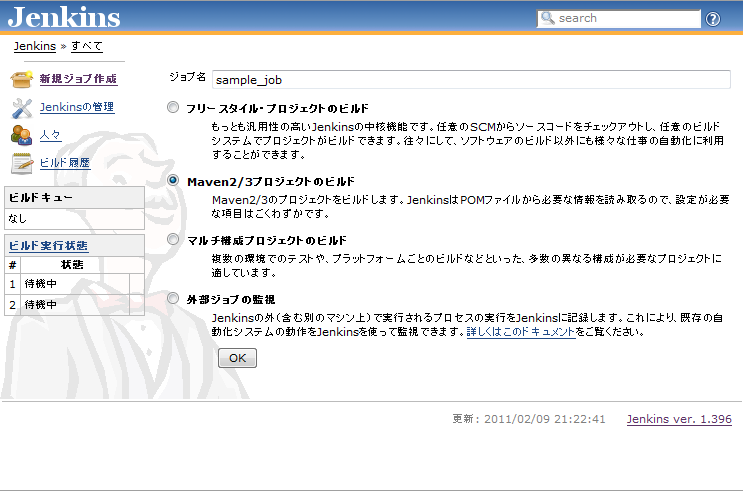Click the Jenkinsの管理 tools icon
743x492 pixels.
[x=21, y=108]
